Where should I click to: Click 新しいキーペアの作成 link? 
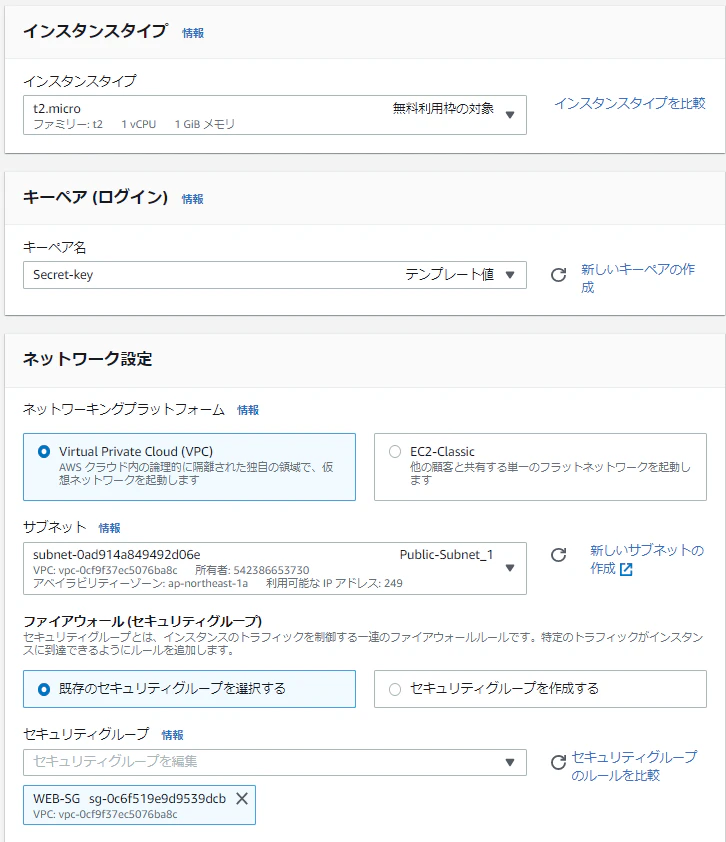tap(638, 278)
